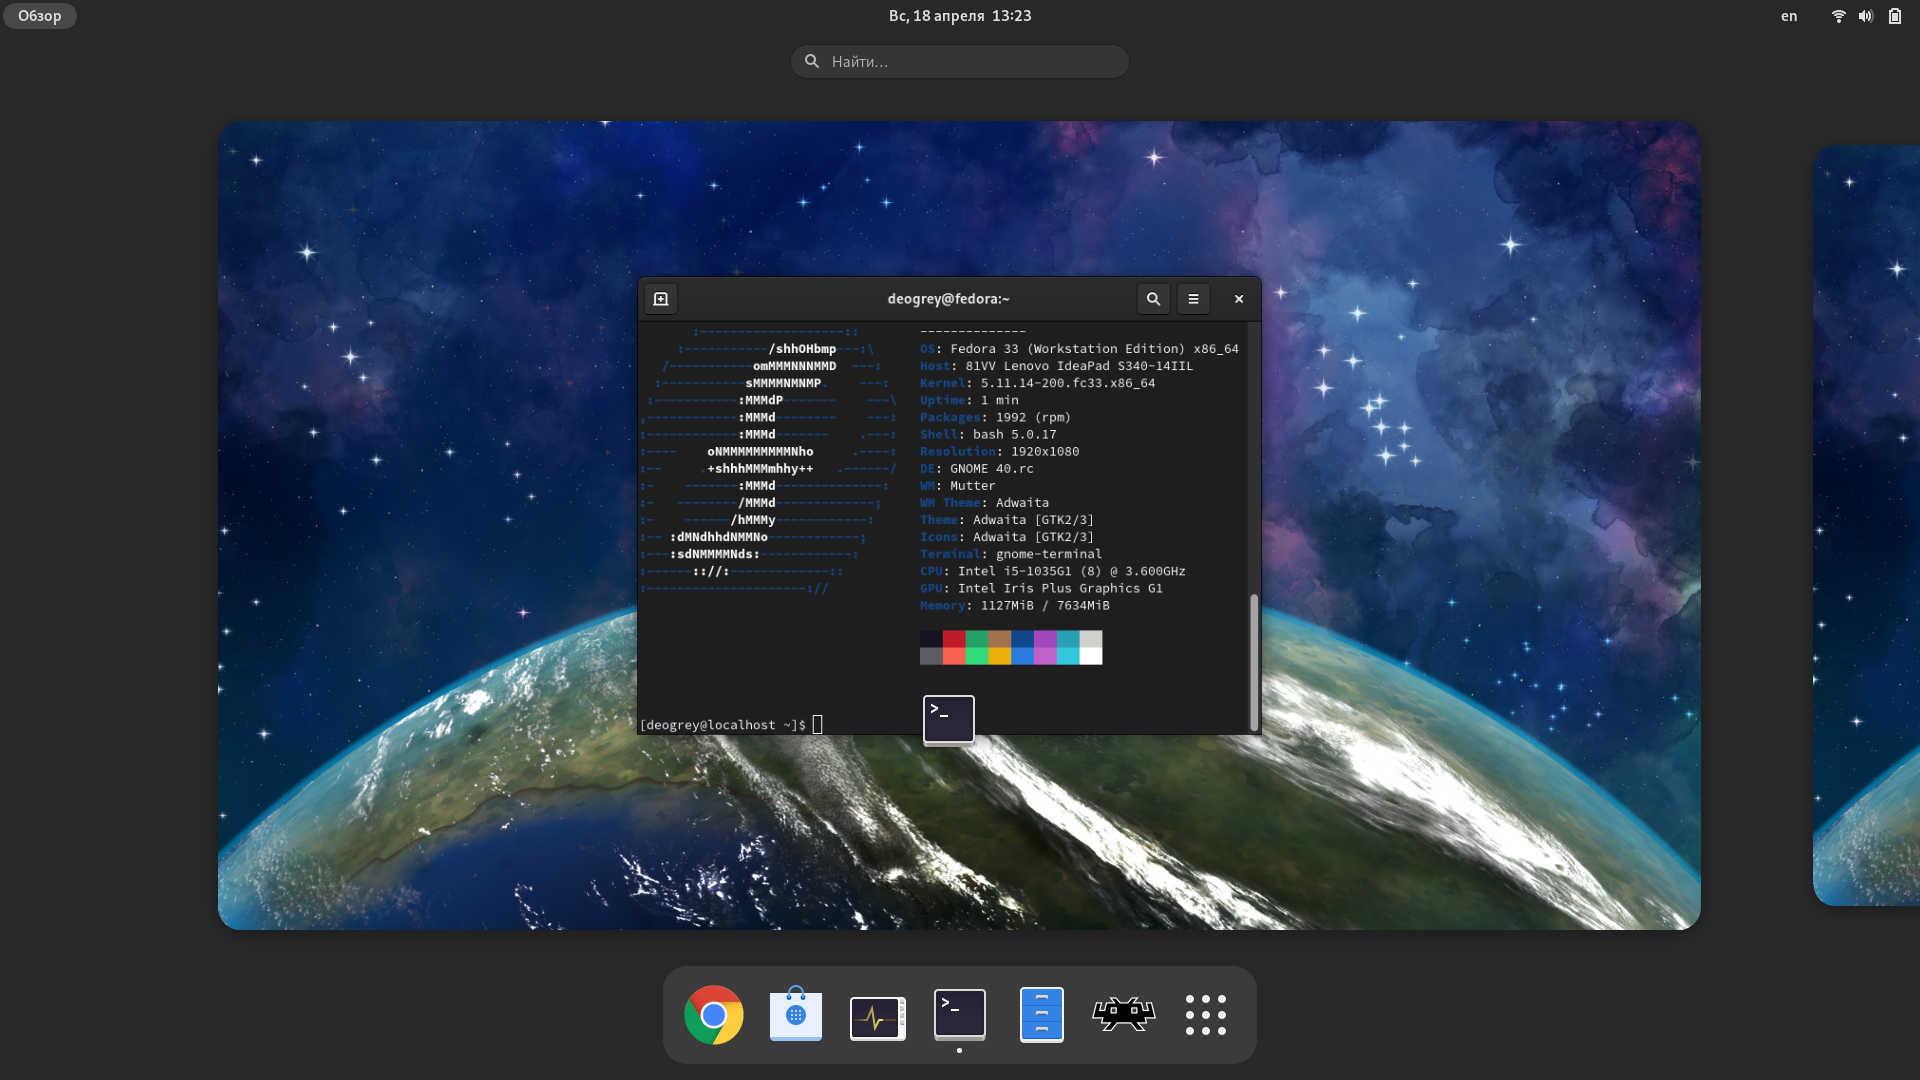Click the Host: Lenovo IdeaPad line
The height and width of the screenshot is (1080, 1920).
(x=1056, y=366)
